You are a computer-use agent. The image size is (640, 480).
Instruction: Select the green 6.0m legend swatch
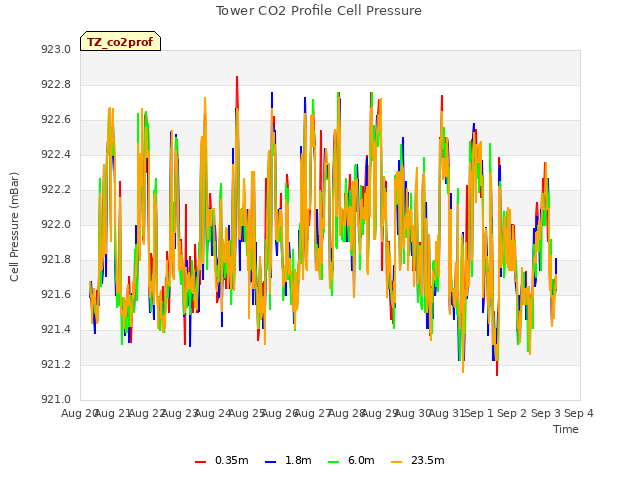point(333,461)
